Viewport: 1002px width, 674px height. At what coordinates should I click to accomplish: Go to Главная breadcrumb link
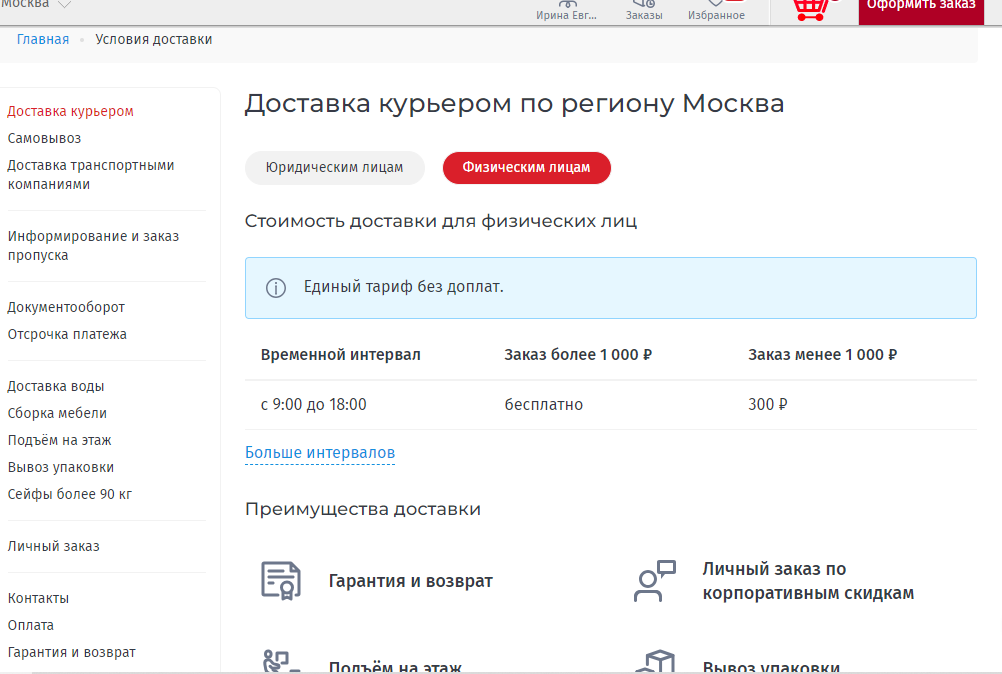click(43, 39)
